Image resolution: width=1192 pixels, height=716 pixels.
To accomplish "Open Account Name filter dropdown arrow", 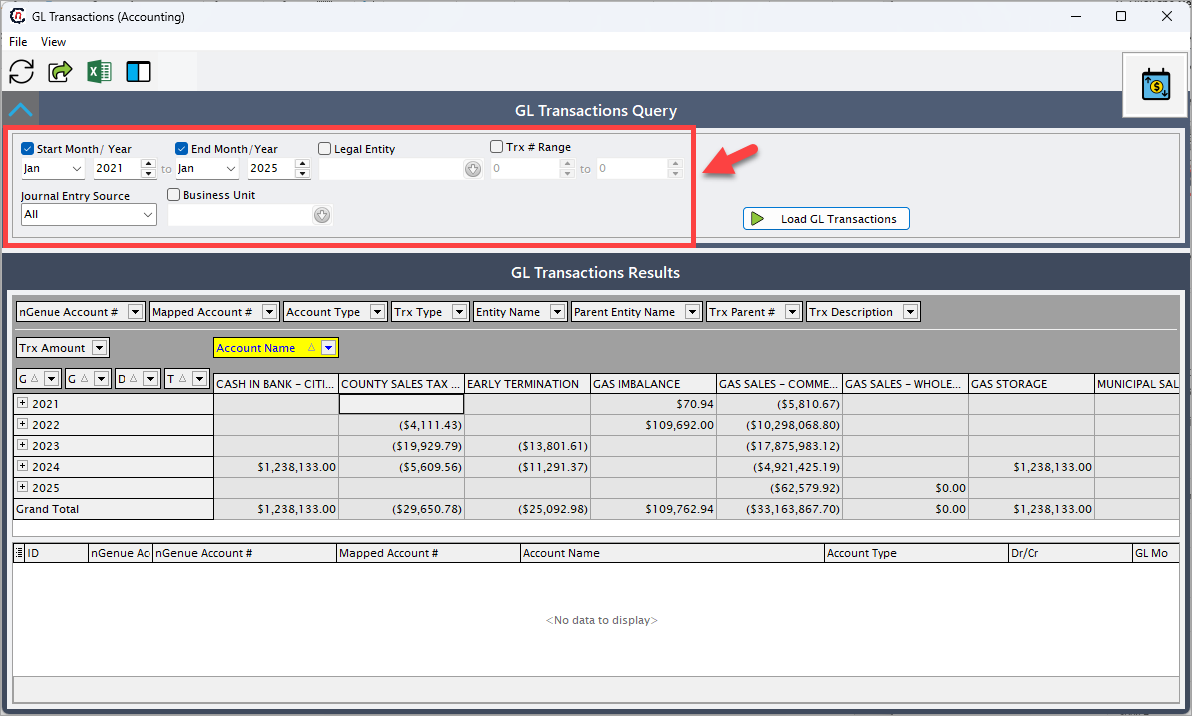I will pyautogui.click(x=328, y=347).
